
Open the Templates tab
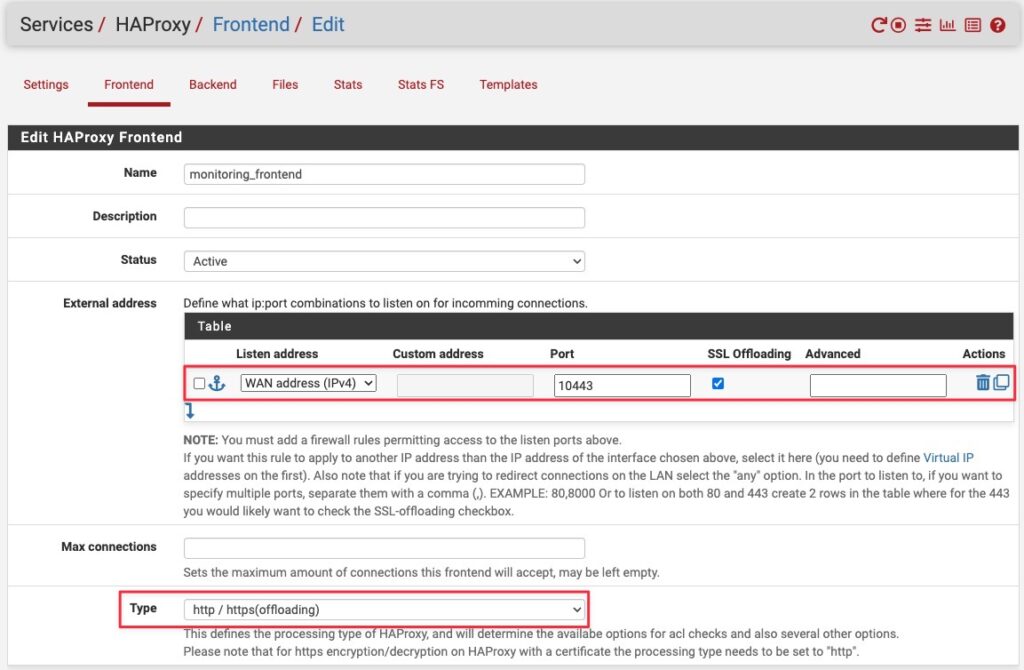508,84
